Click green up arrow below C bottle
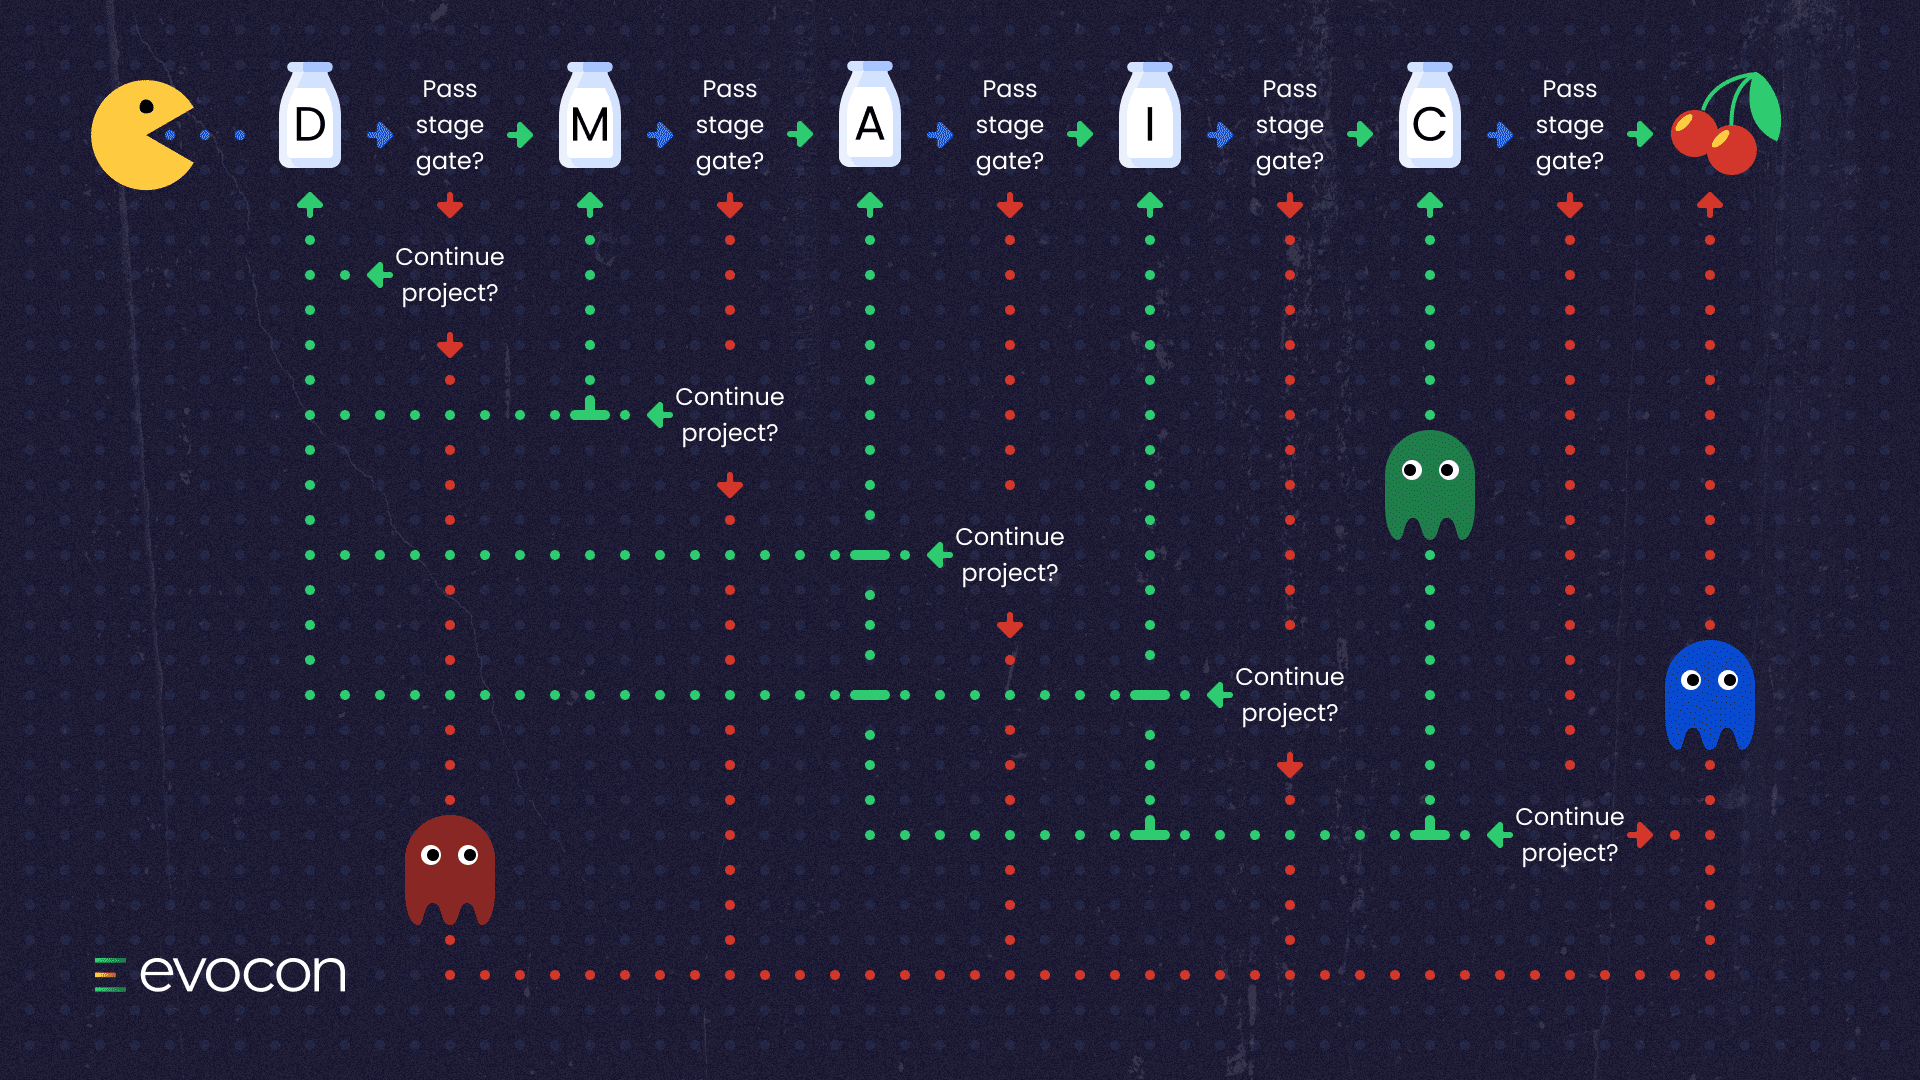This screenshot has width=1920, height=1080. [1430, 205]
